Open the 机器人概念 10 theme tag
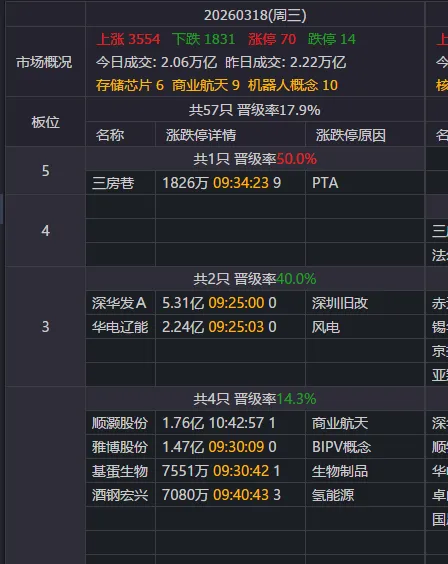Viewport: 448px width, 564px height. [293, 85]
